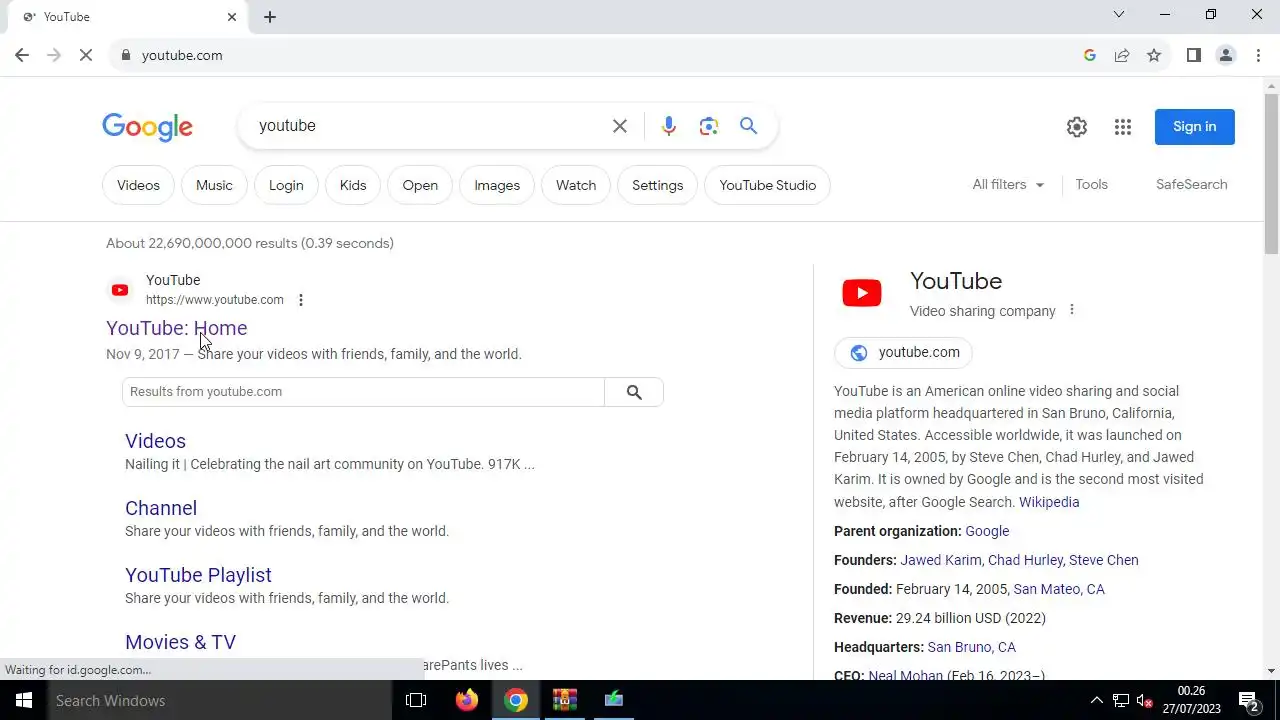Open WinRAR from the taskbar
The height and width of the screenshot is (720, 1280).
[565, 700]
